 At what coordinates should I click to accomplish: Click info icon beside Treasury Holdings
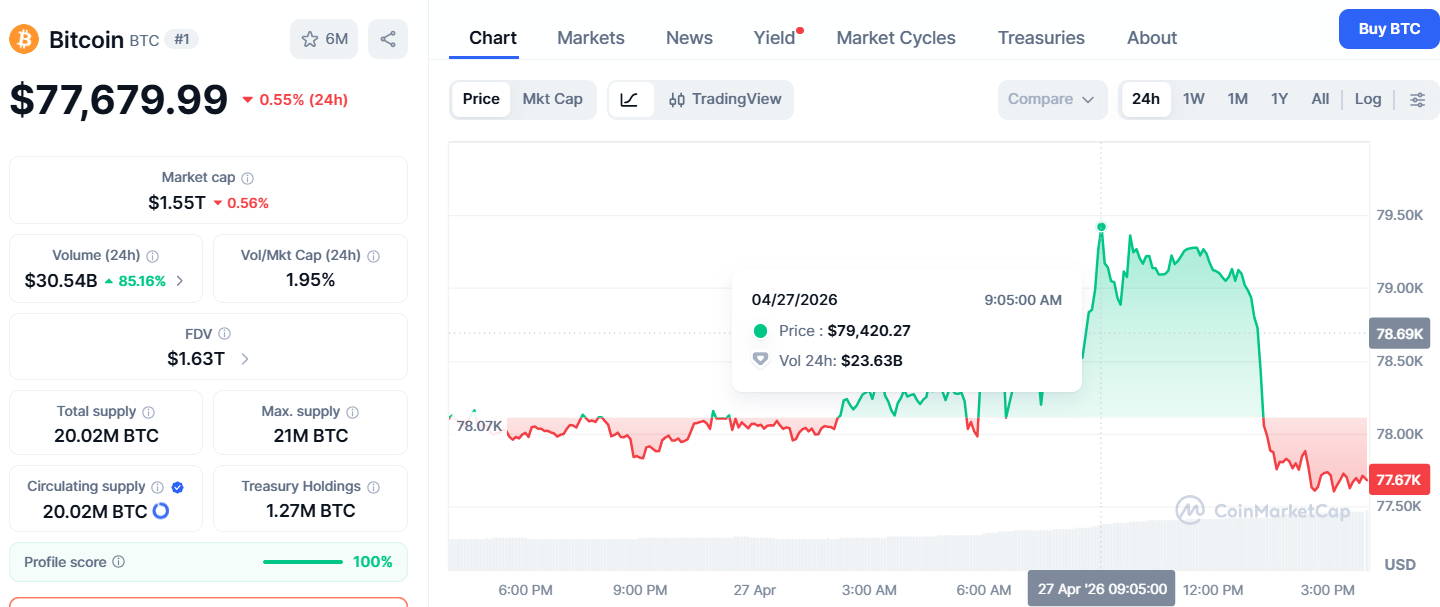point(373,487)
